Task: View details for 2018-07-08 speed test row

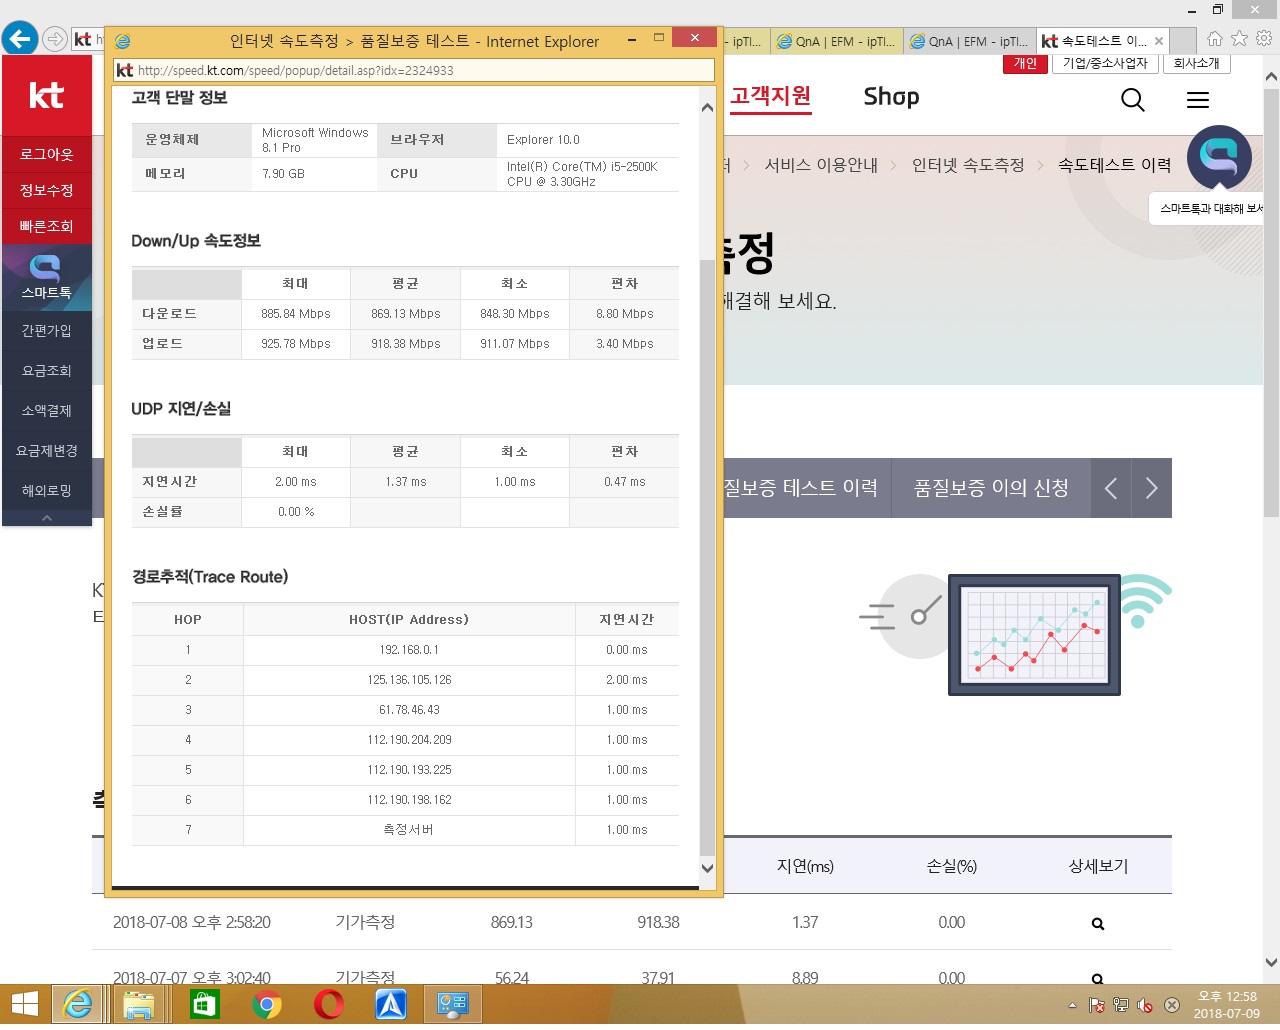Action: (1098, 924)
